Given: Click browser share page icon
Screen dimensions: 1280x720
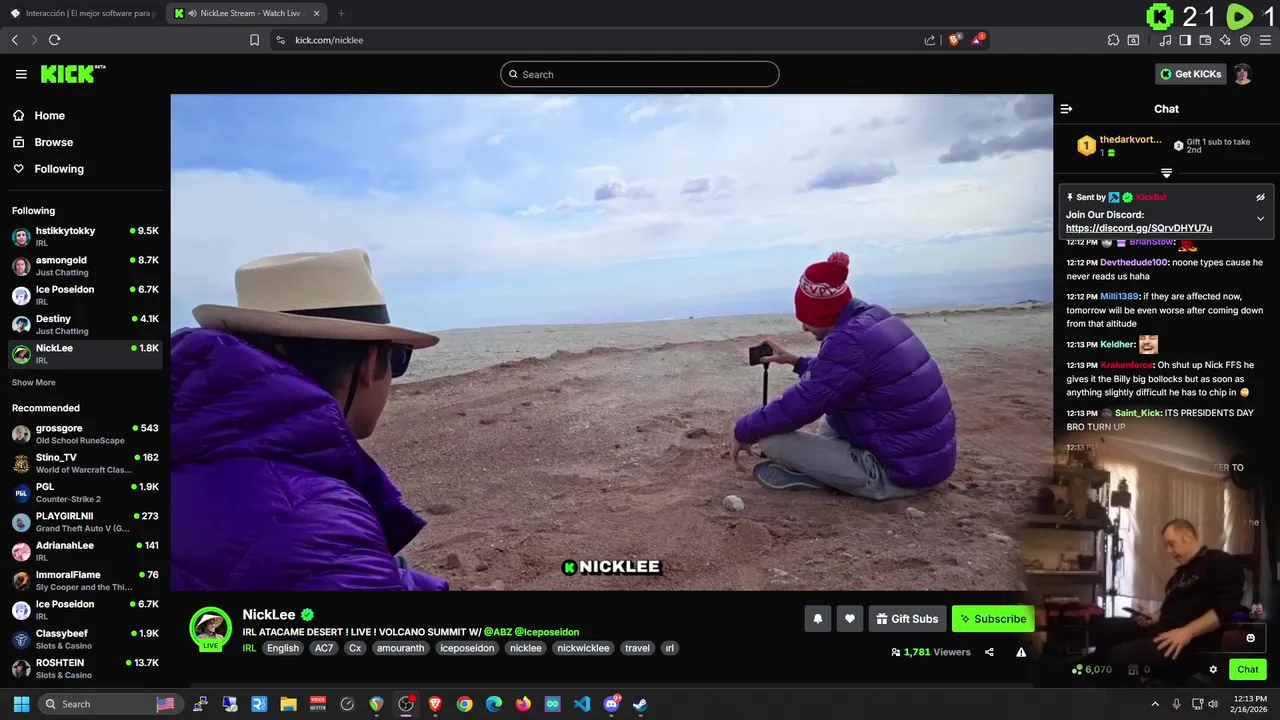Looking at the screenshot, I should [930, 40].
